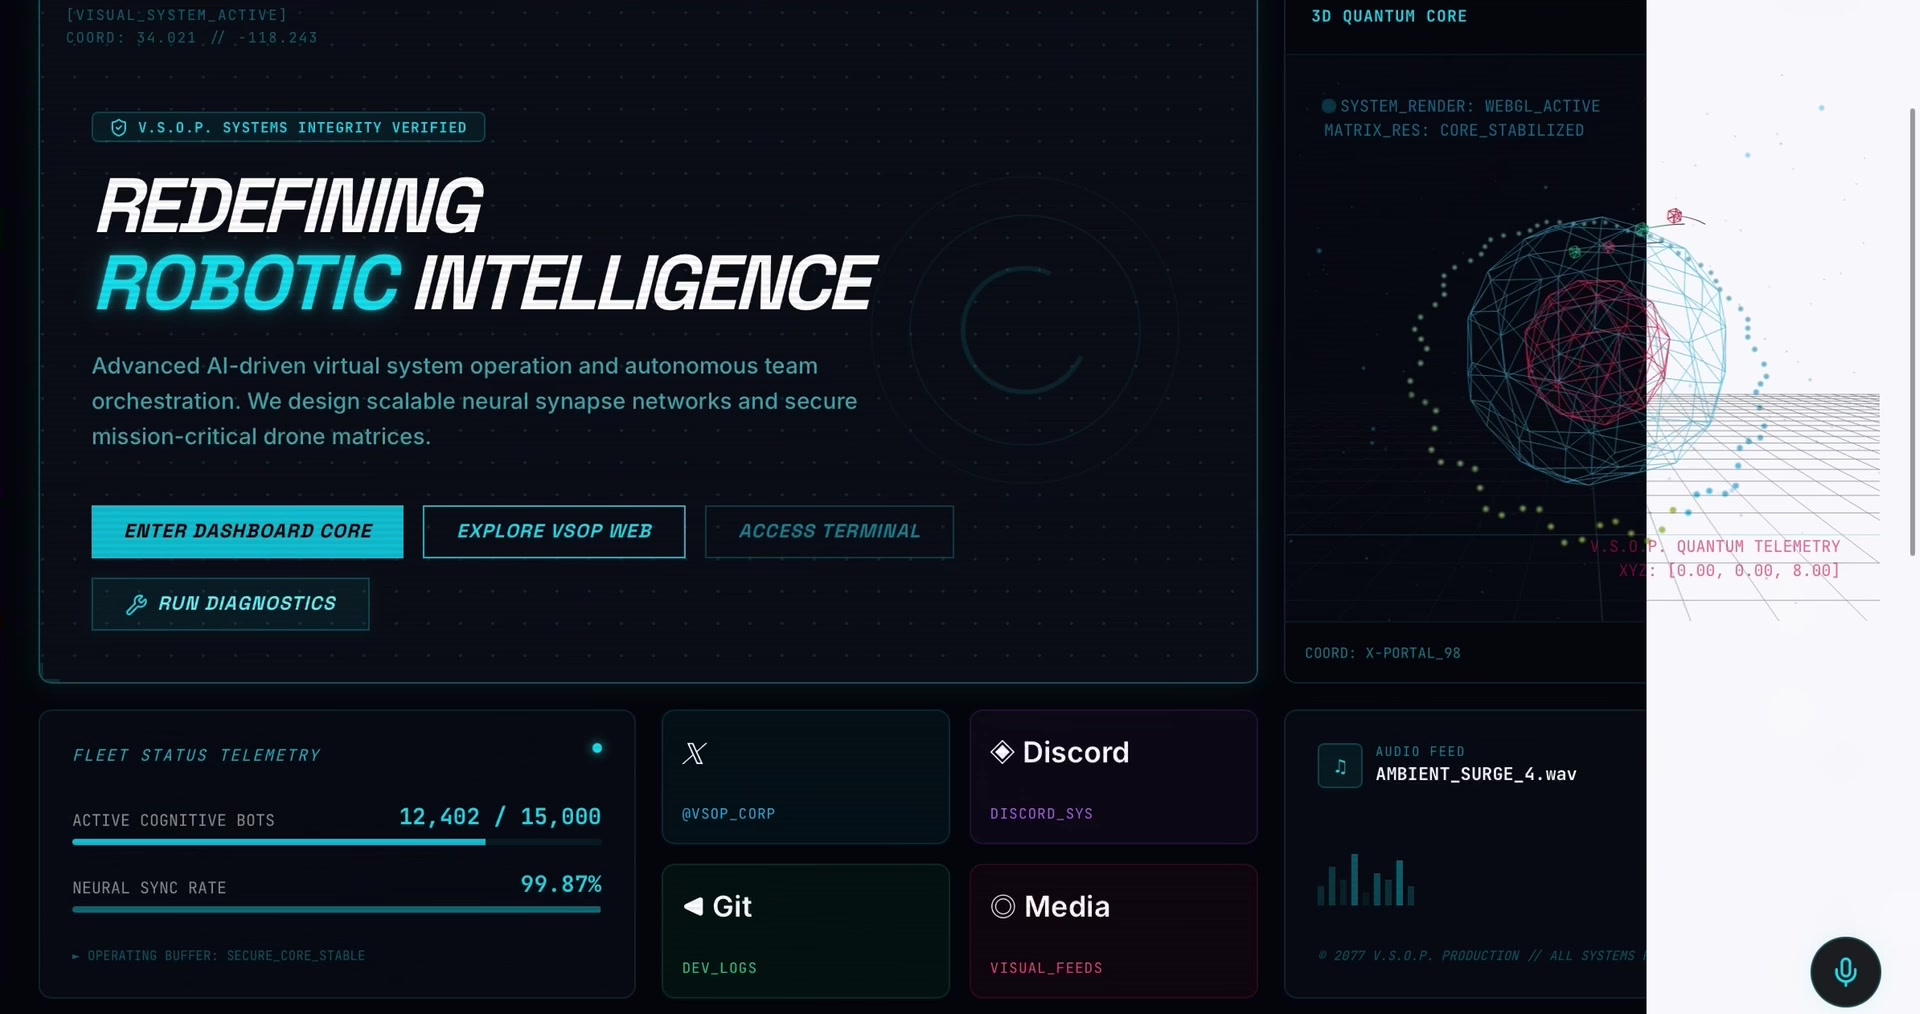Click the wireframe quantum core sphere
This screenshot has height=1014, width=1920.
point(1596,352)
